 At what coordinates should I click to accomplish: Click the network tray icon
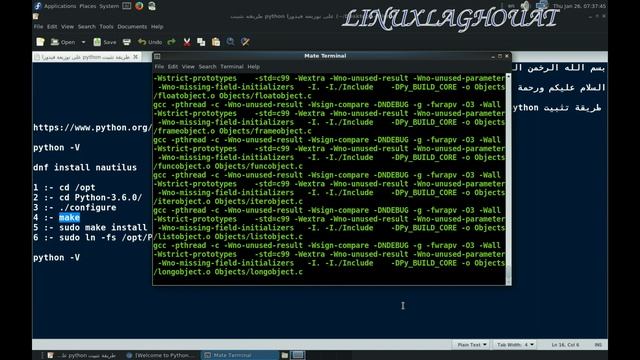542,6
